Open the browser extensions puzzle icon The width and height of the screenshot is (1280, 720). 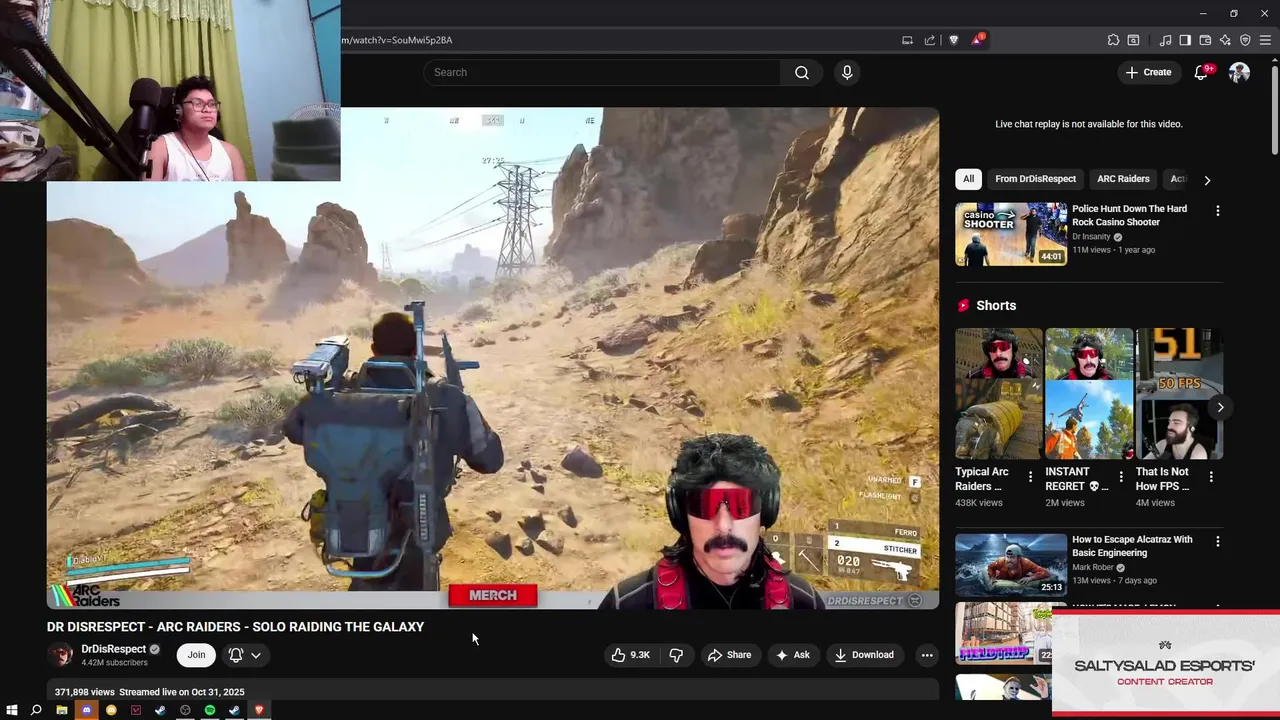coord(1113,40)
